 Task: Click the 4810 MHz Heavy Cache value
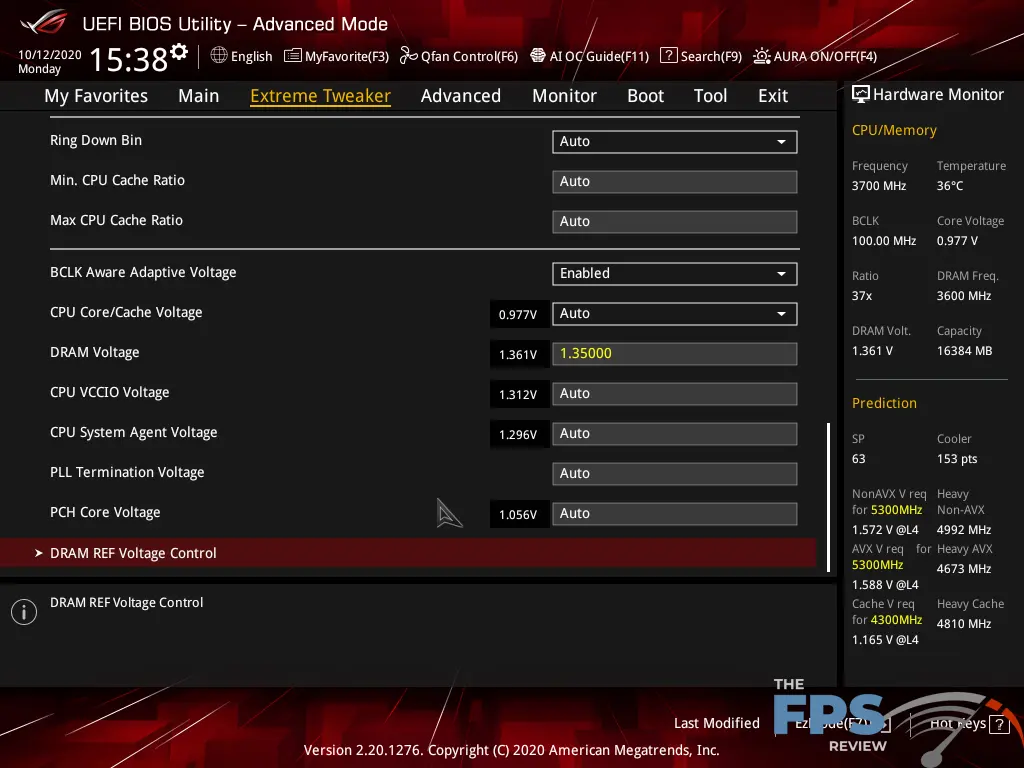click(x=964, y=624)
